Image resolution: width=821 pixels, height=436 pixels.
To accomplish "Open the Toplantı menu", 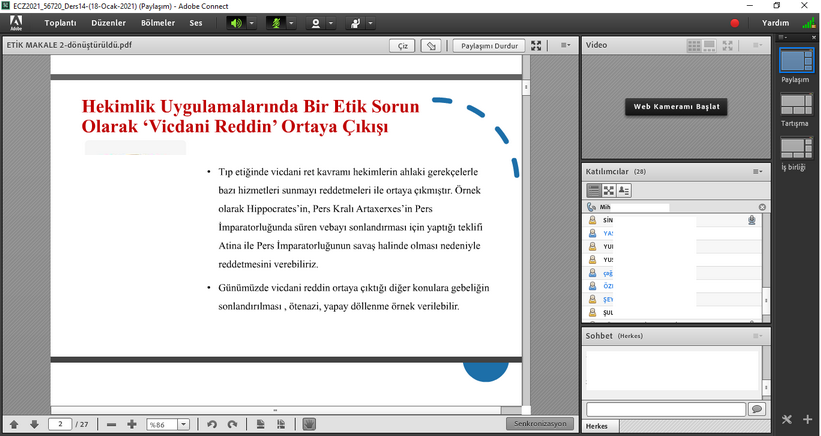I will click(x=60, y=23).
